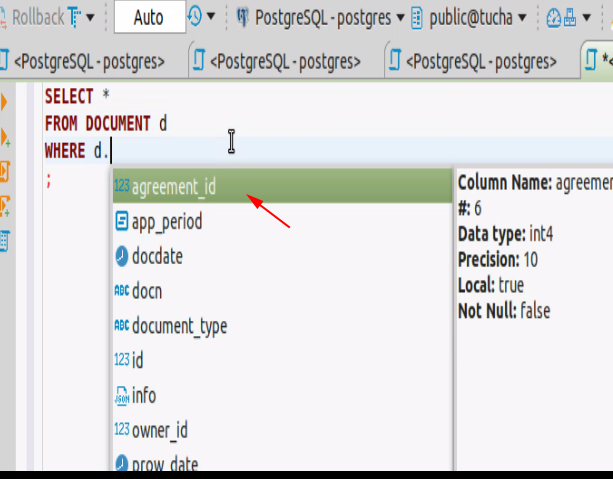Click the Not Null: false info line
This screenshot has width=613, height=479.
pyautogui.click(x=504, y=311)
